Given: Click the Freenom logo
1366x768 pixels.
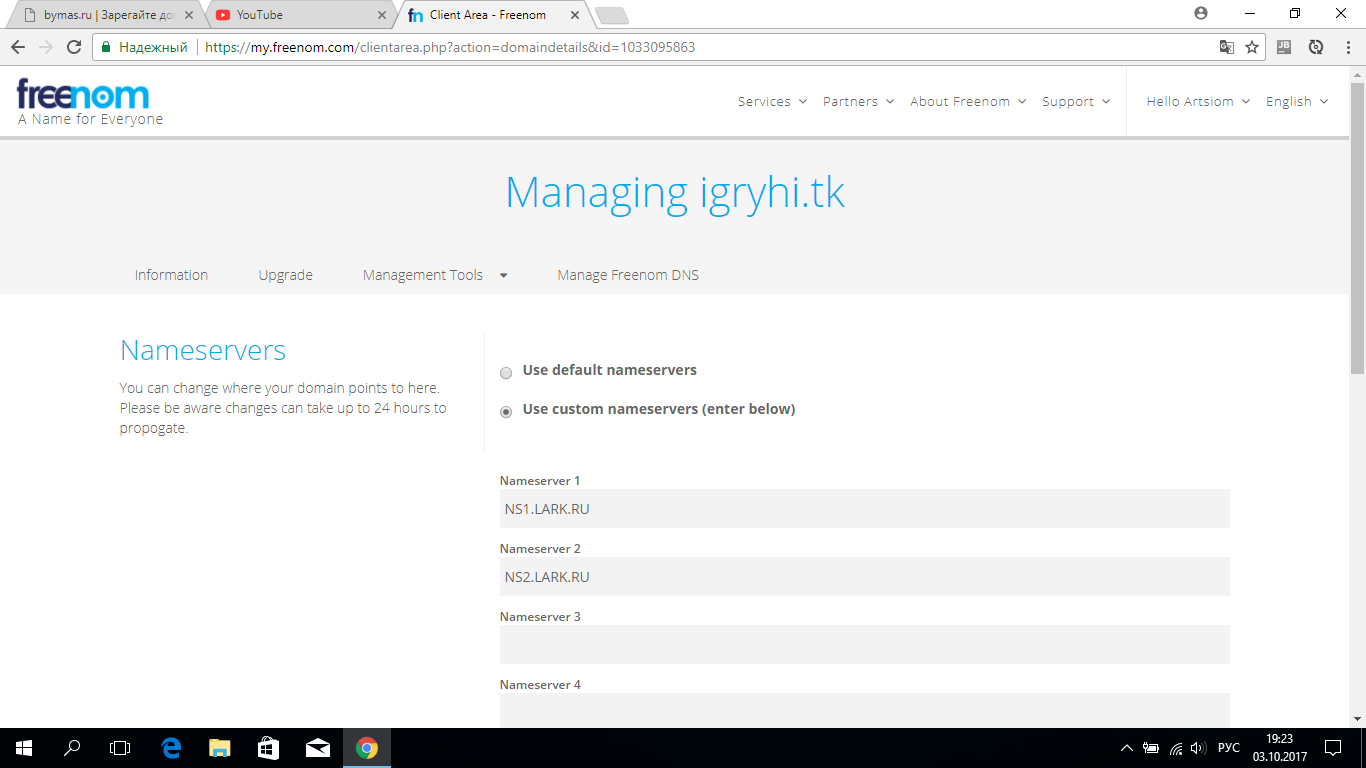Looking at the screenshot, I should click(x=84, y=96).
